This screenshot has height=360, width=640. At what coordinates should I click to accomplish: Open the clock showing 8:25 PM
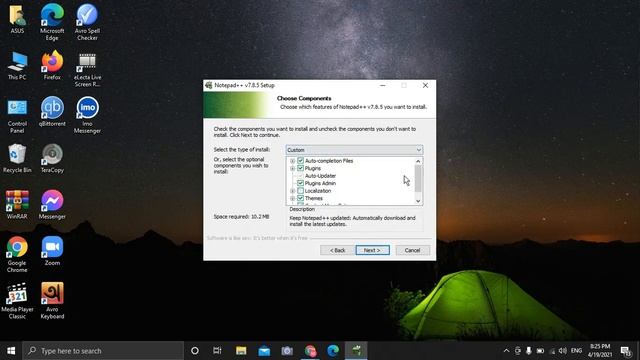pos(600,351)
